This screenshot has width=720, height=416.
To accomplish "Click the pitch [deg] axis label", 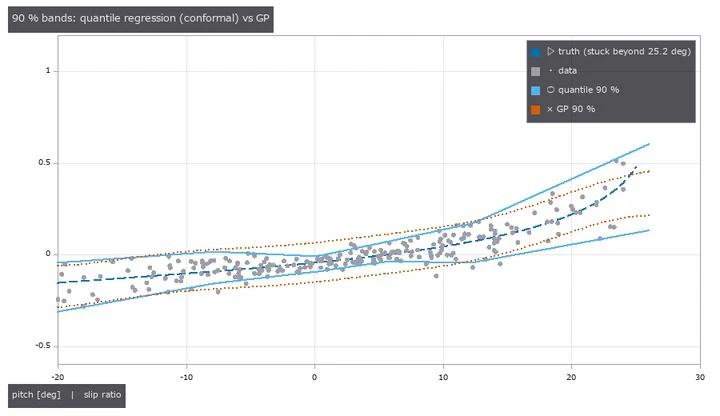I will [x=36, y=395].
